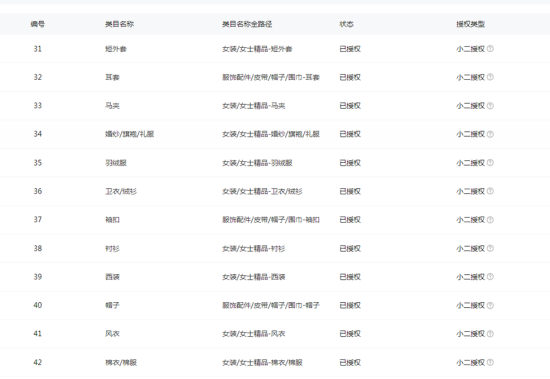Open the question-mark icon in row 37 袖扣
The height and width of the screenshot is (379, 550).
tap(490, 220)
